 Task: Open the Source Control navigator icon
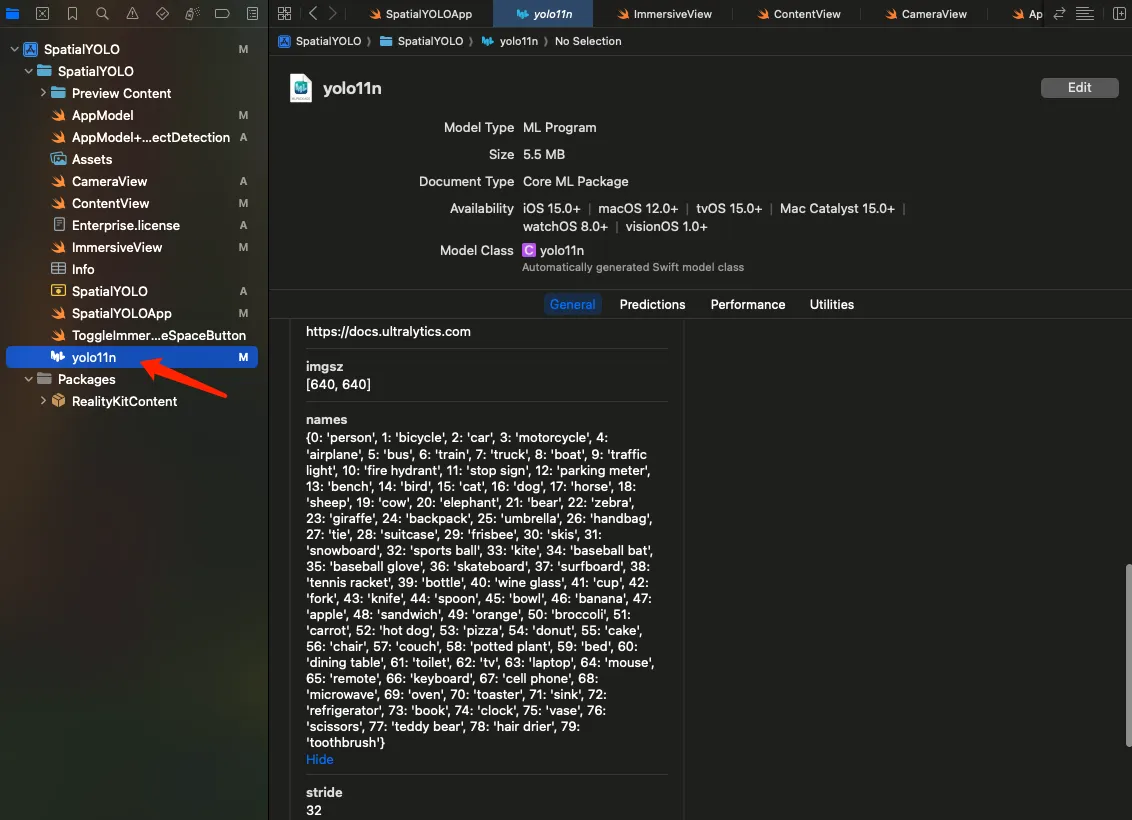click(x=43, y=13)
